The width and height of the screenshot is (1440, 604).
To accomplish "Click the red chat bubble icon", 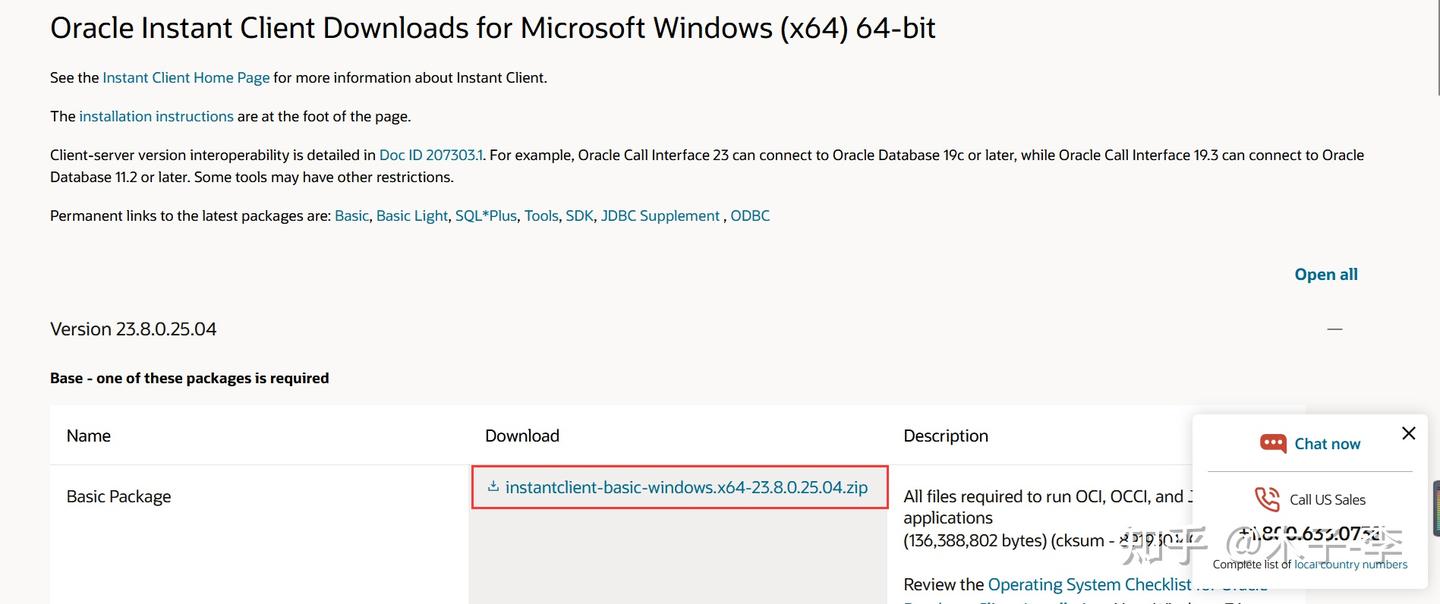I will point(1273,443).
